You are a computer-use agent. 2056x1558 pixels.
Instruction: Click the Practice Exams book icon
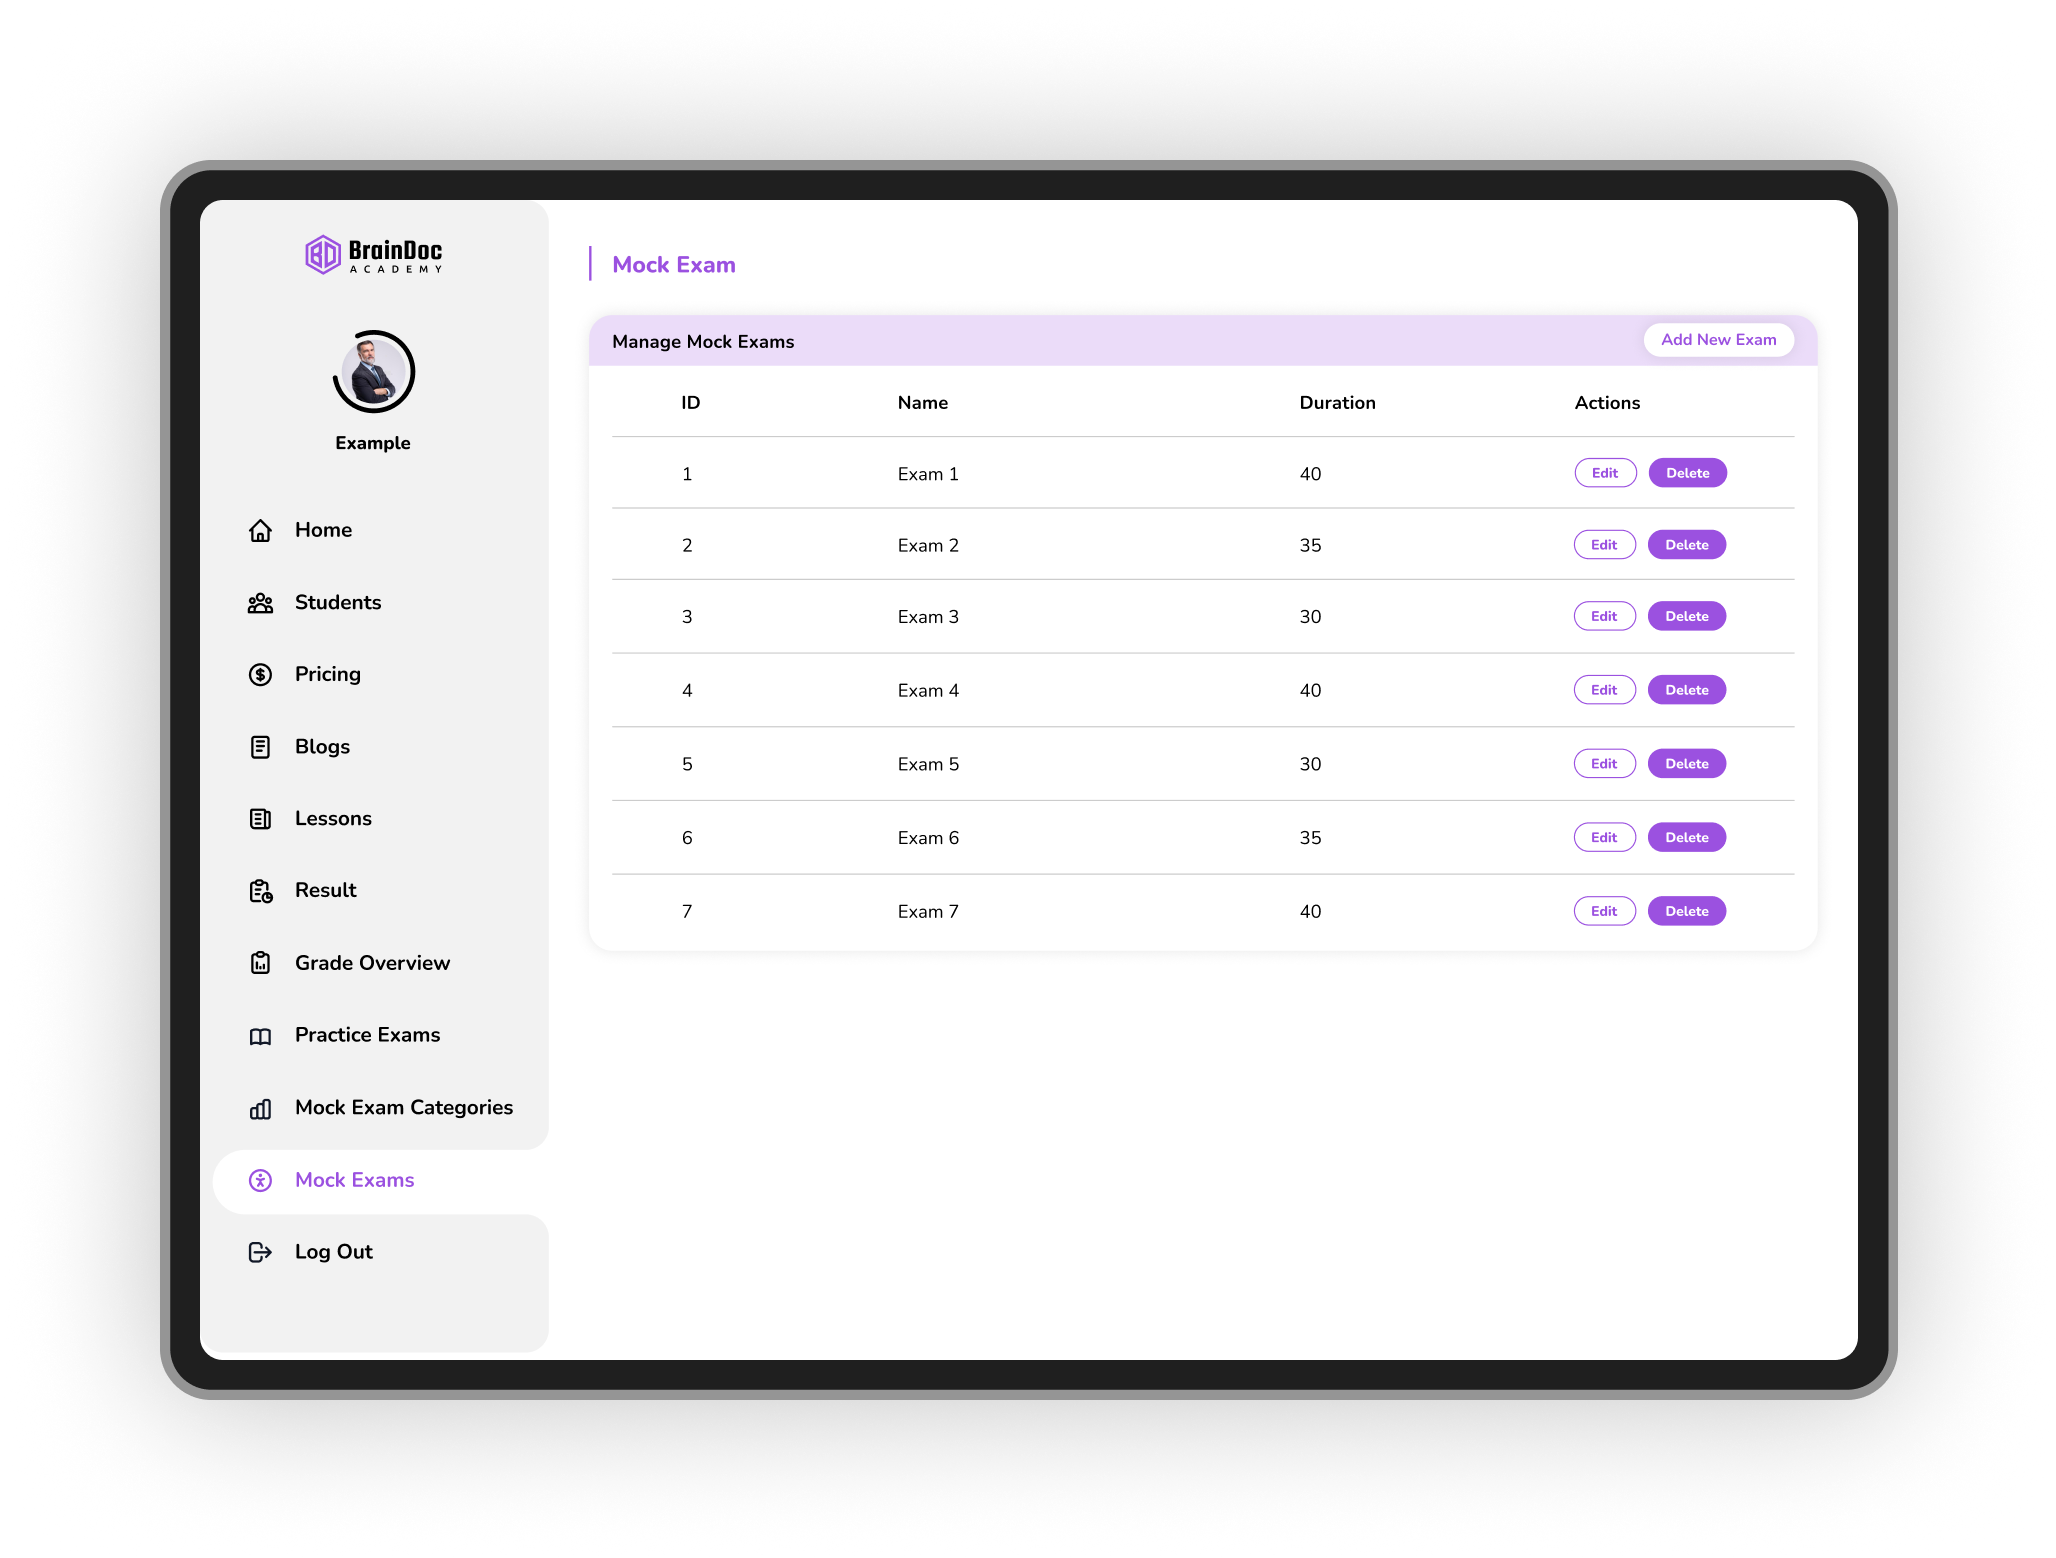(260, 1036)
